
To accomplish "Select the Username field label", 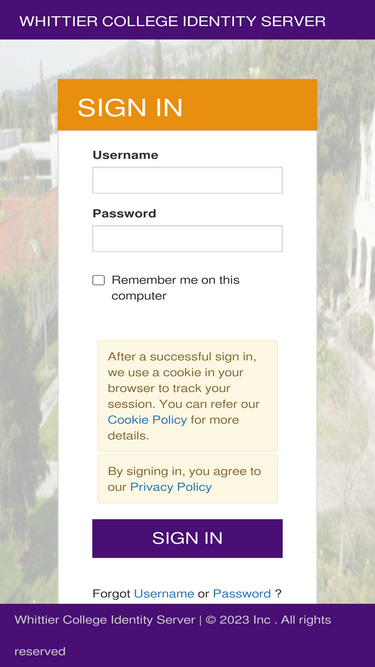I will (125, 155).
